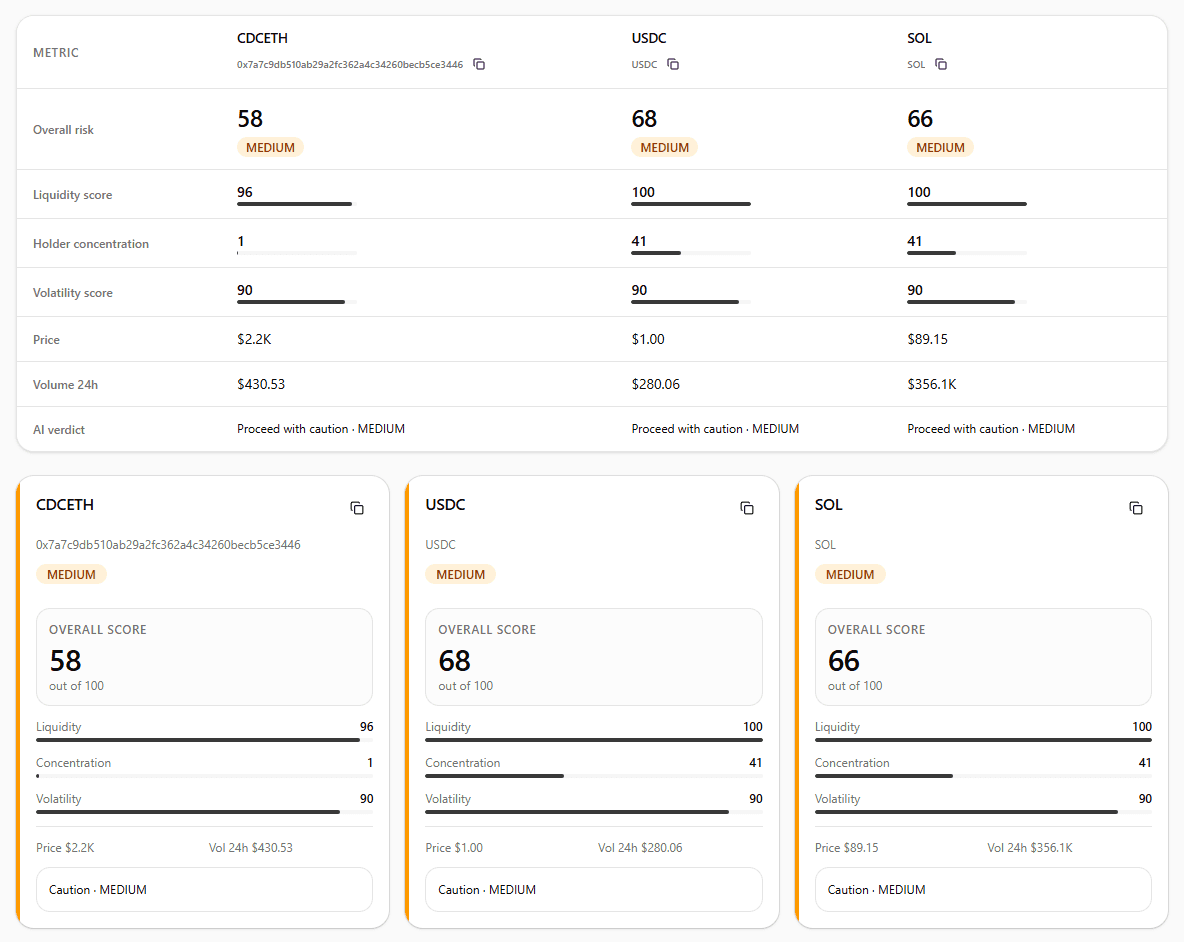Select the USDC column header in table

click(x=649, y=38)
